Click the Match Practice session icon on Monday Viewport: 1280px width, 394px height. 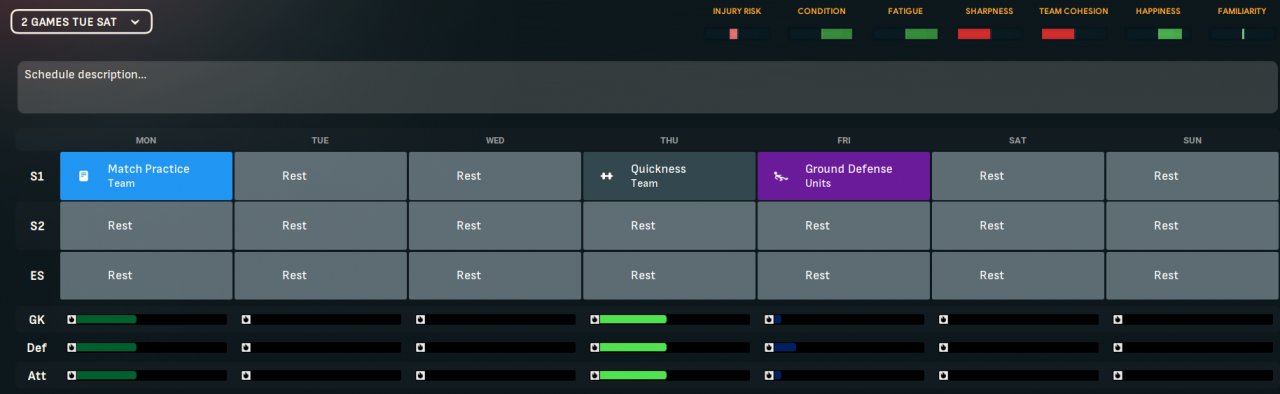pyautogui.click(x=84, y=176)
